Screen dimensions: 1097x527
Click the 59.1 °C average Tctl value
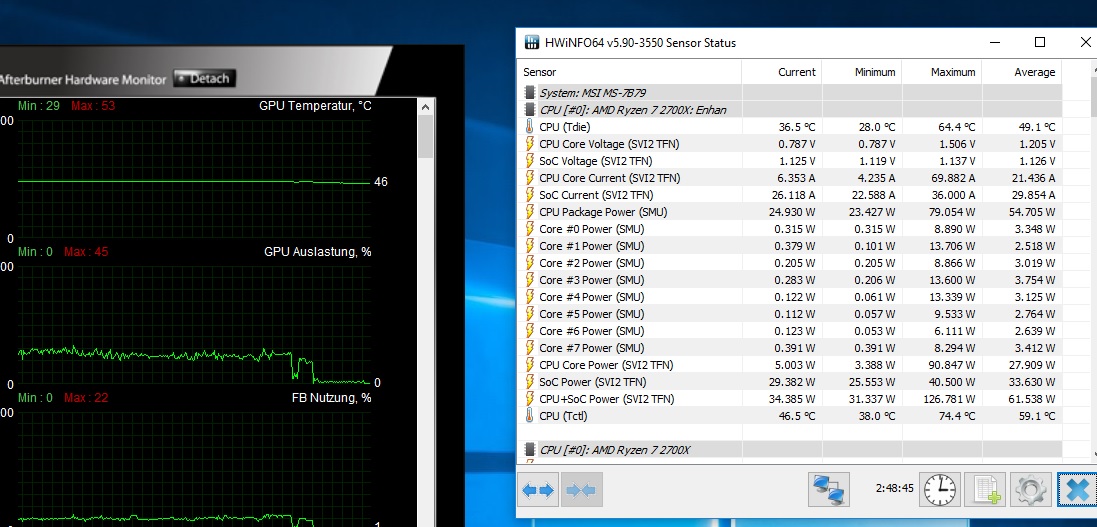pyautogui.click(x=1037, y=416)
